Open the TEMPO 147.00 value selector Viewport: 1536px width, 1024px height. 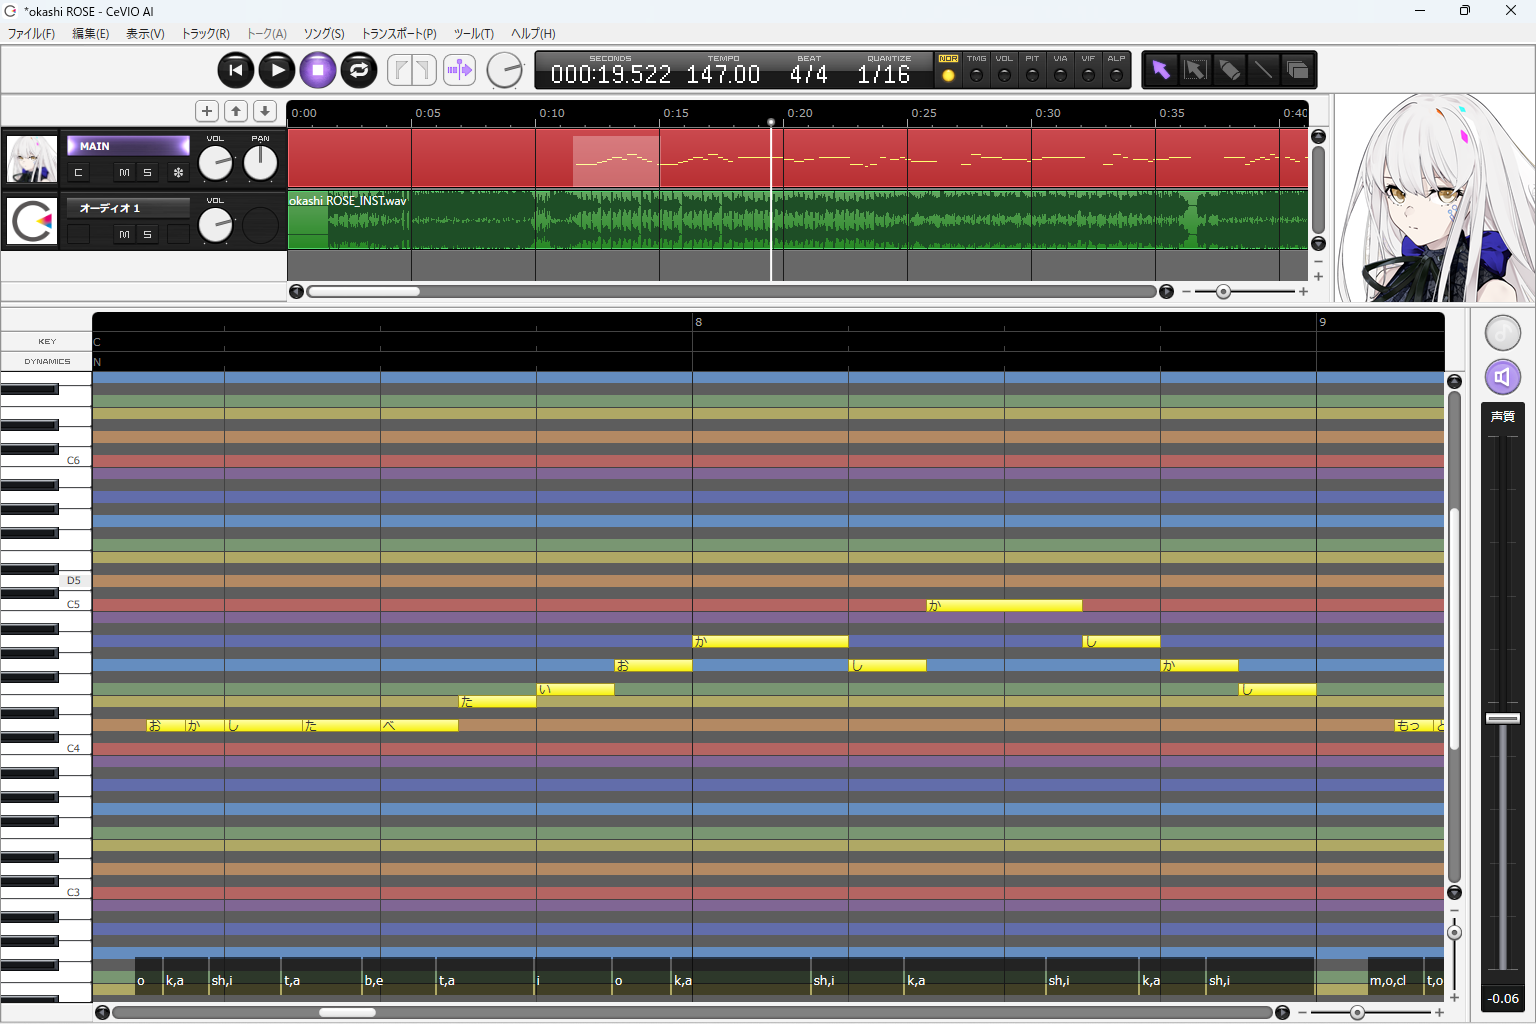pyautogui.click(x=723, y=75)
